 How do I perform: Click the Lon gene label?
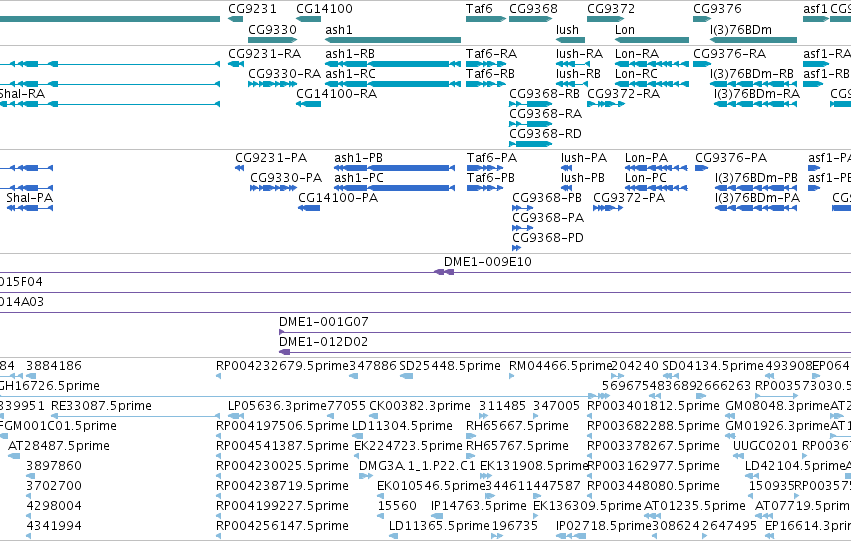[x=625, y=30]
